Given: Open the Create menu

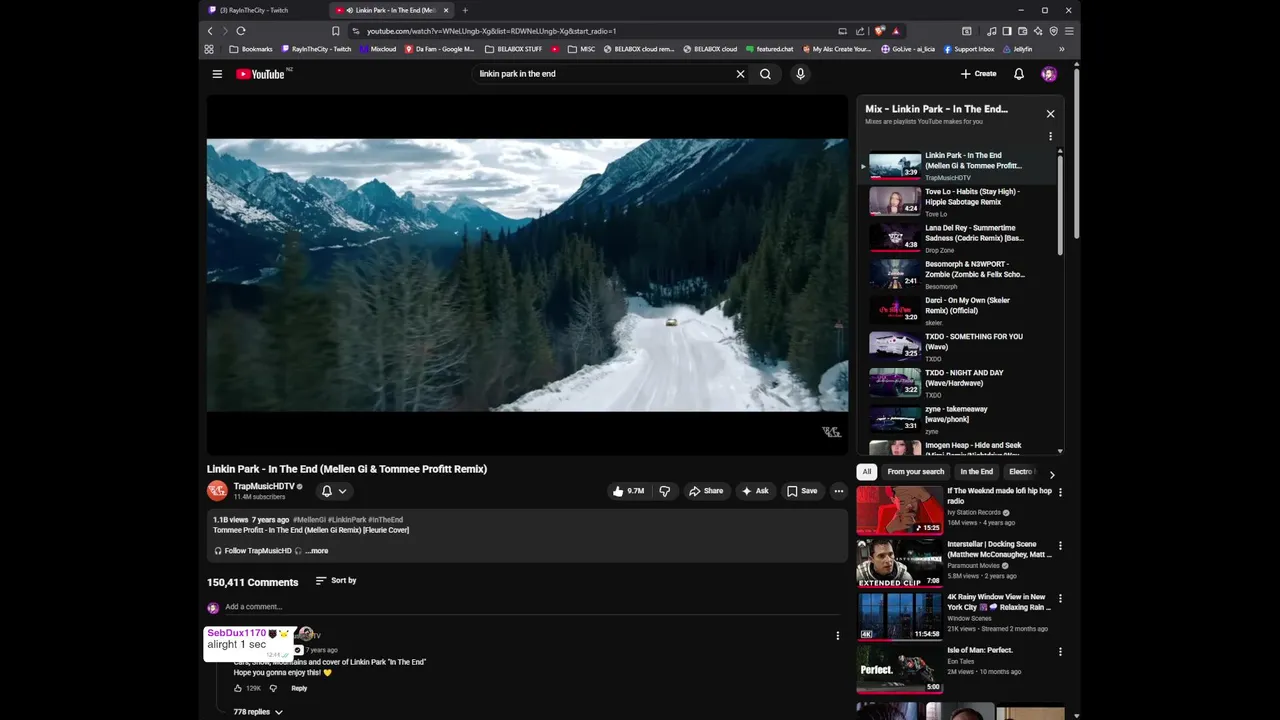Looking at the screenshot, I should pyautogui.click(x=979, y=74).
